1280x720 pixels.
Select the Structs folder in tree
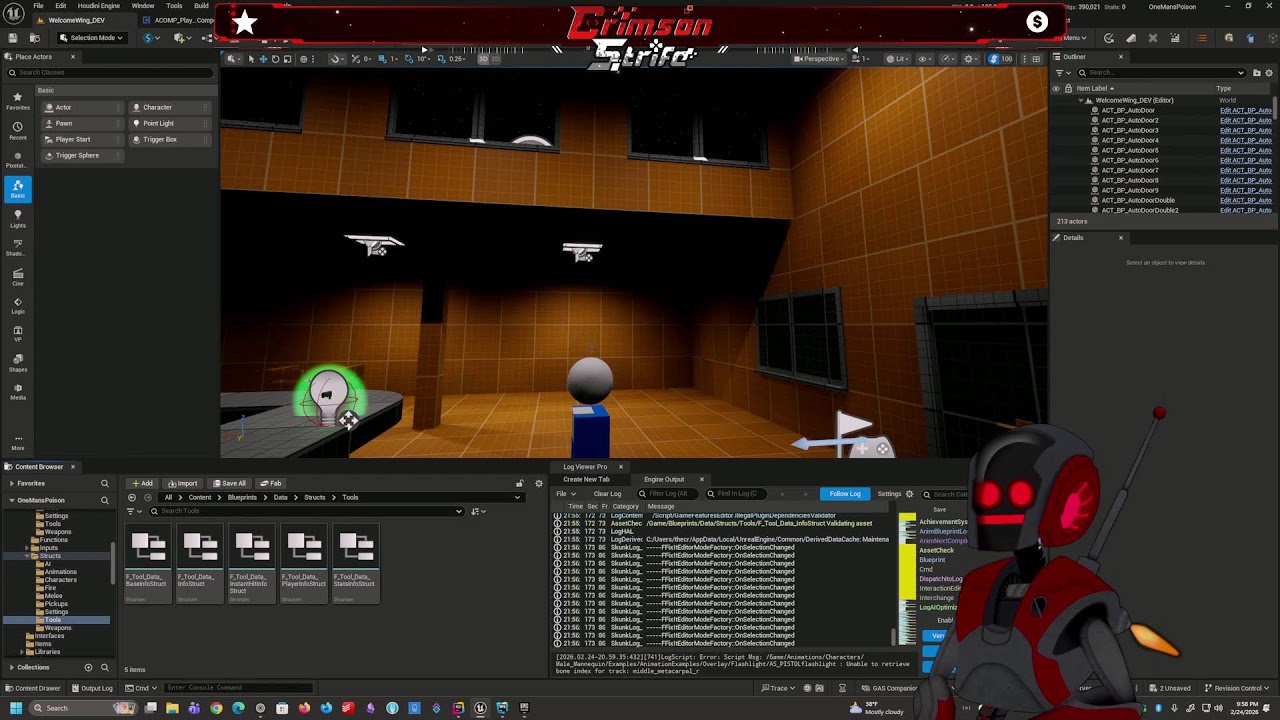click(x=50, y=555)
